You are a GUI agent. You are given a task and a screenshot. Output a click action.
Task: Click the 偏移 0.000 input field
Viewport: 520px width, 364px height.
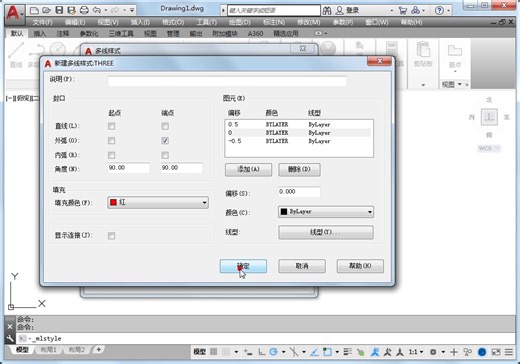point(299,192)
